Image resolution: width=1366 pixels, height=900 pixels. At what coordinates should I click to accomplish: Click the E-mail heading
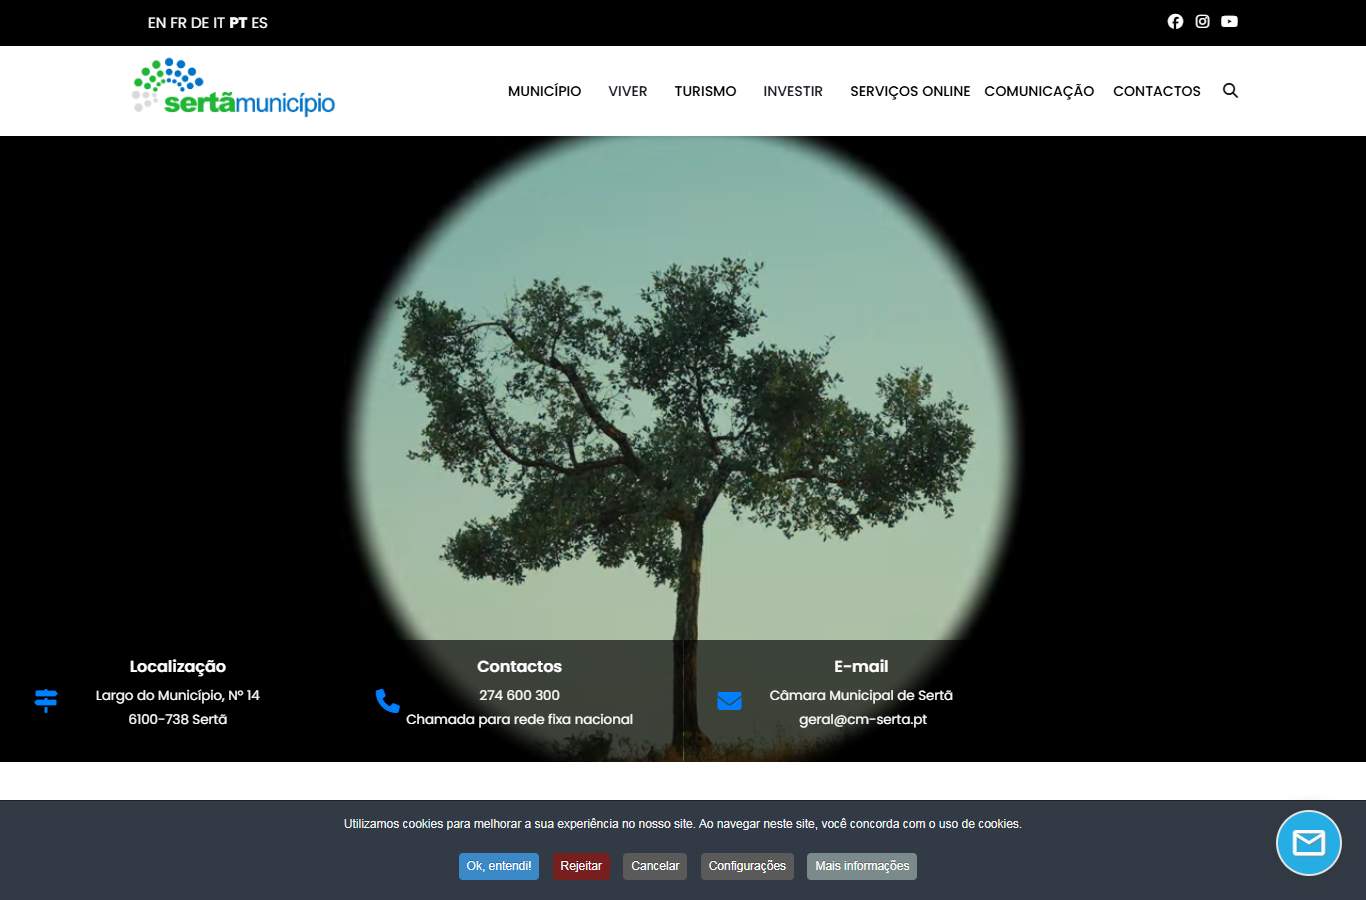tap(861, 666)
